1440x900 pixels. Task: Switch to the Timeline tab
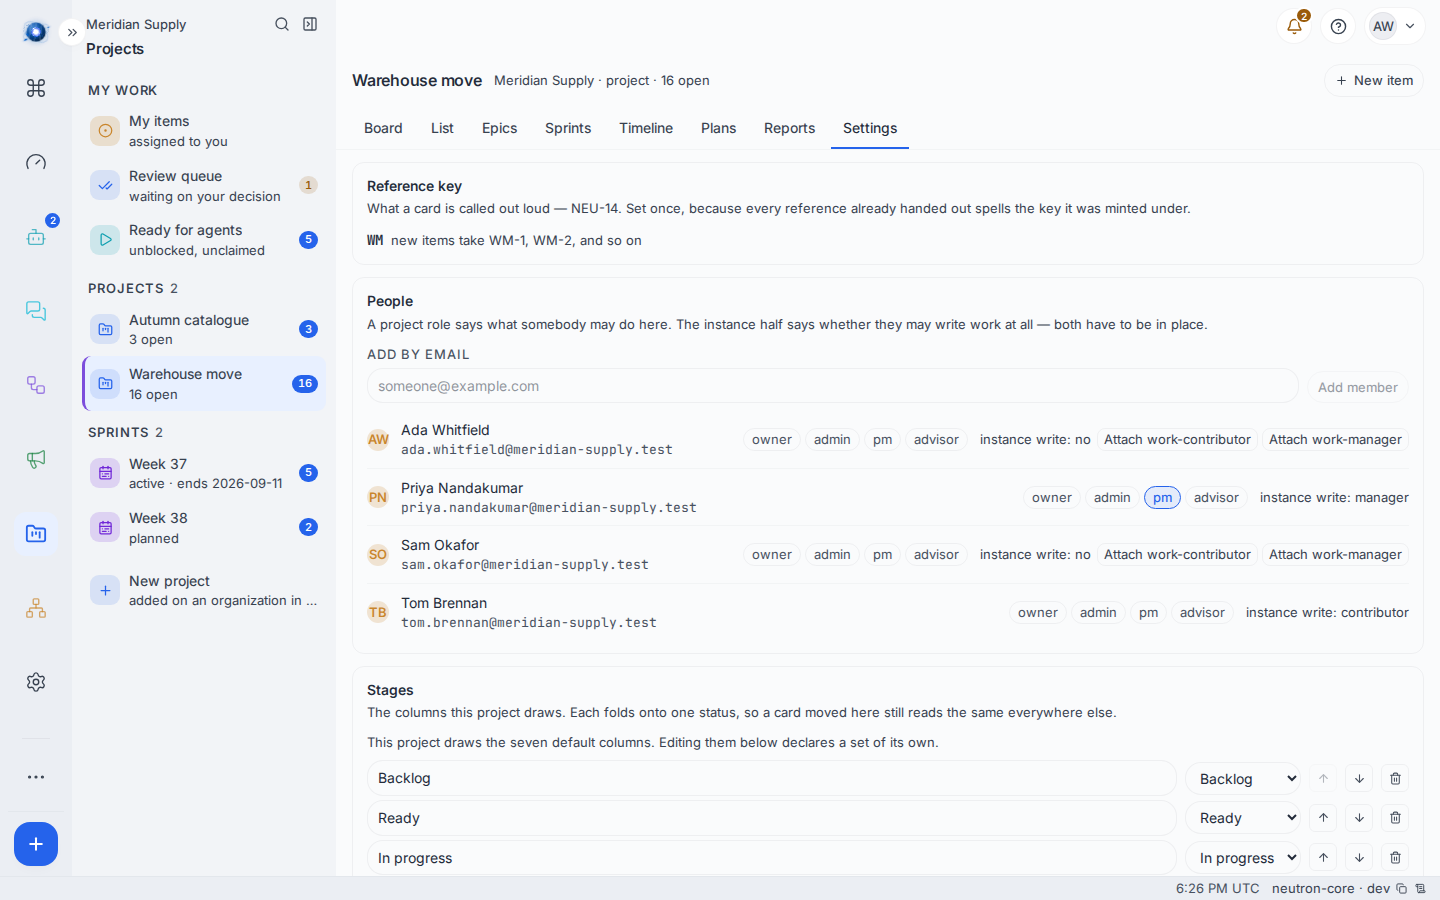click(x=646, y=128)
